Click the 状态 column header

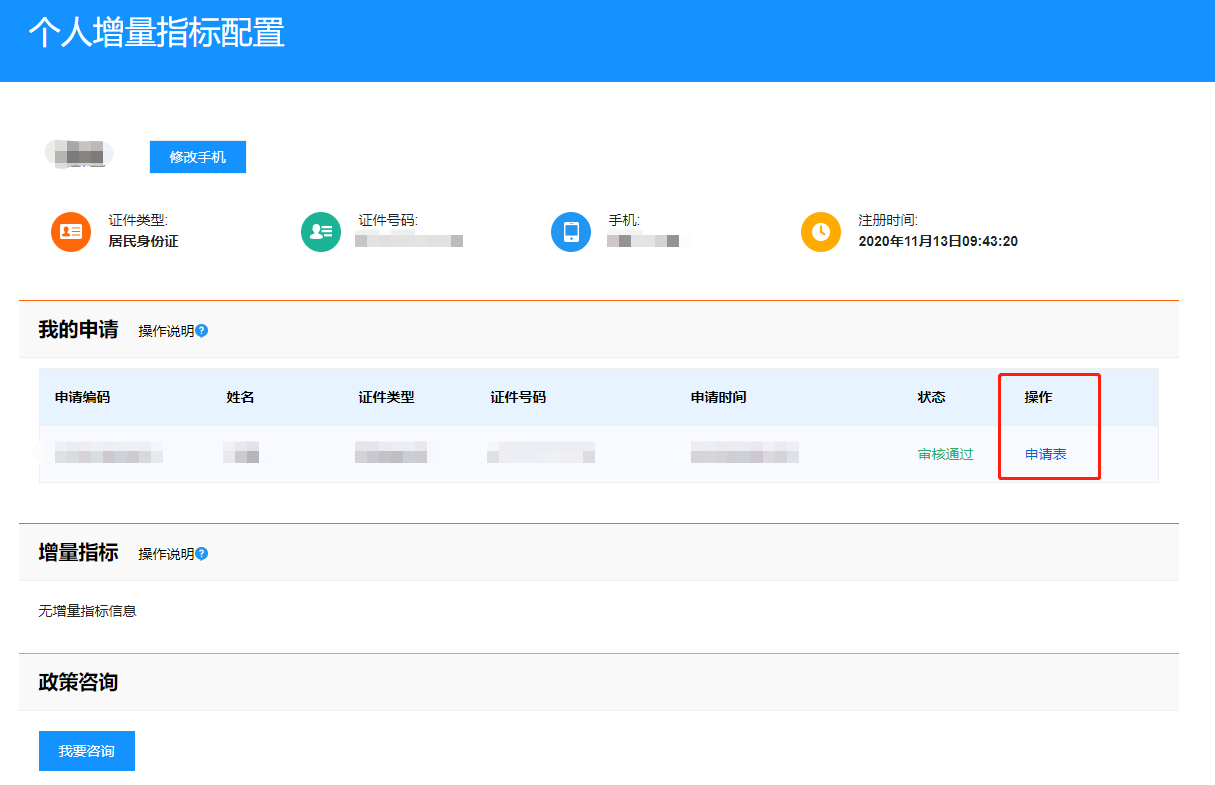coord(931,397)
